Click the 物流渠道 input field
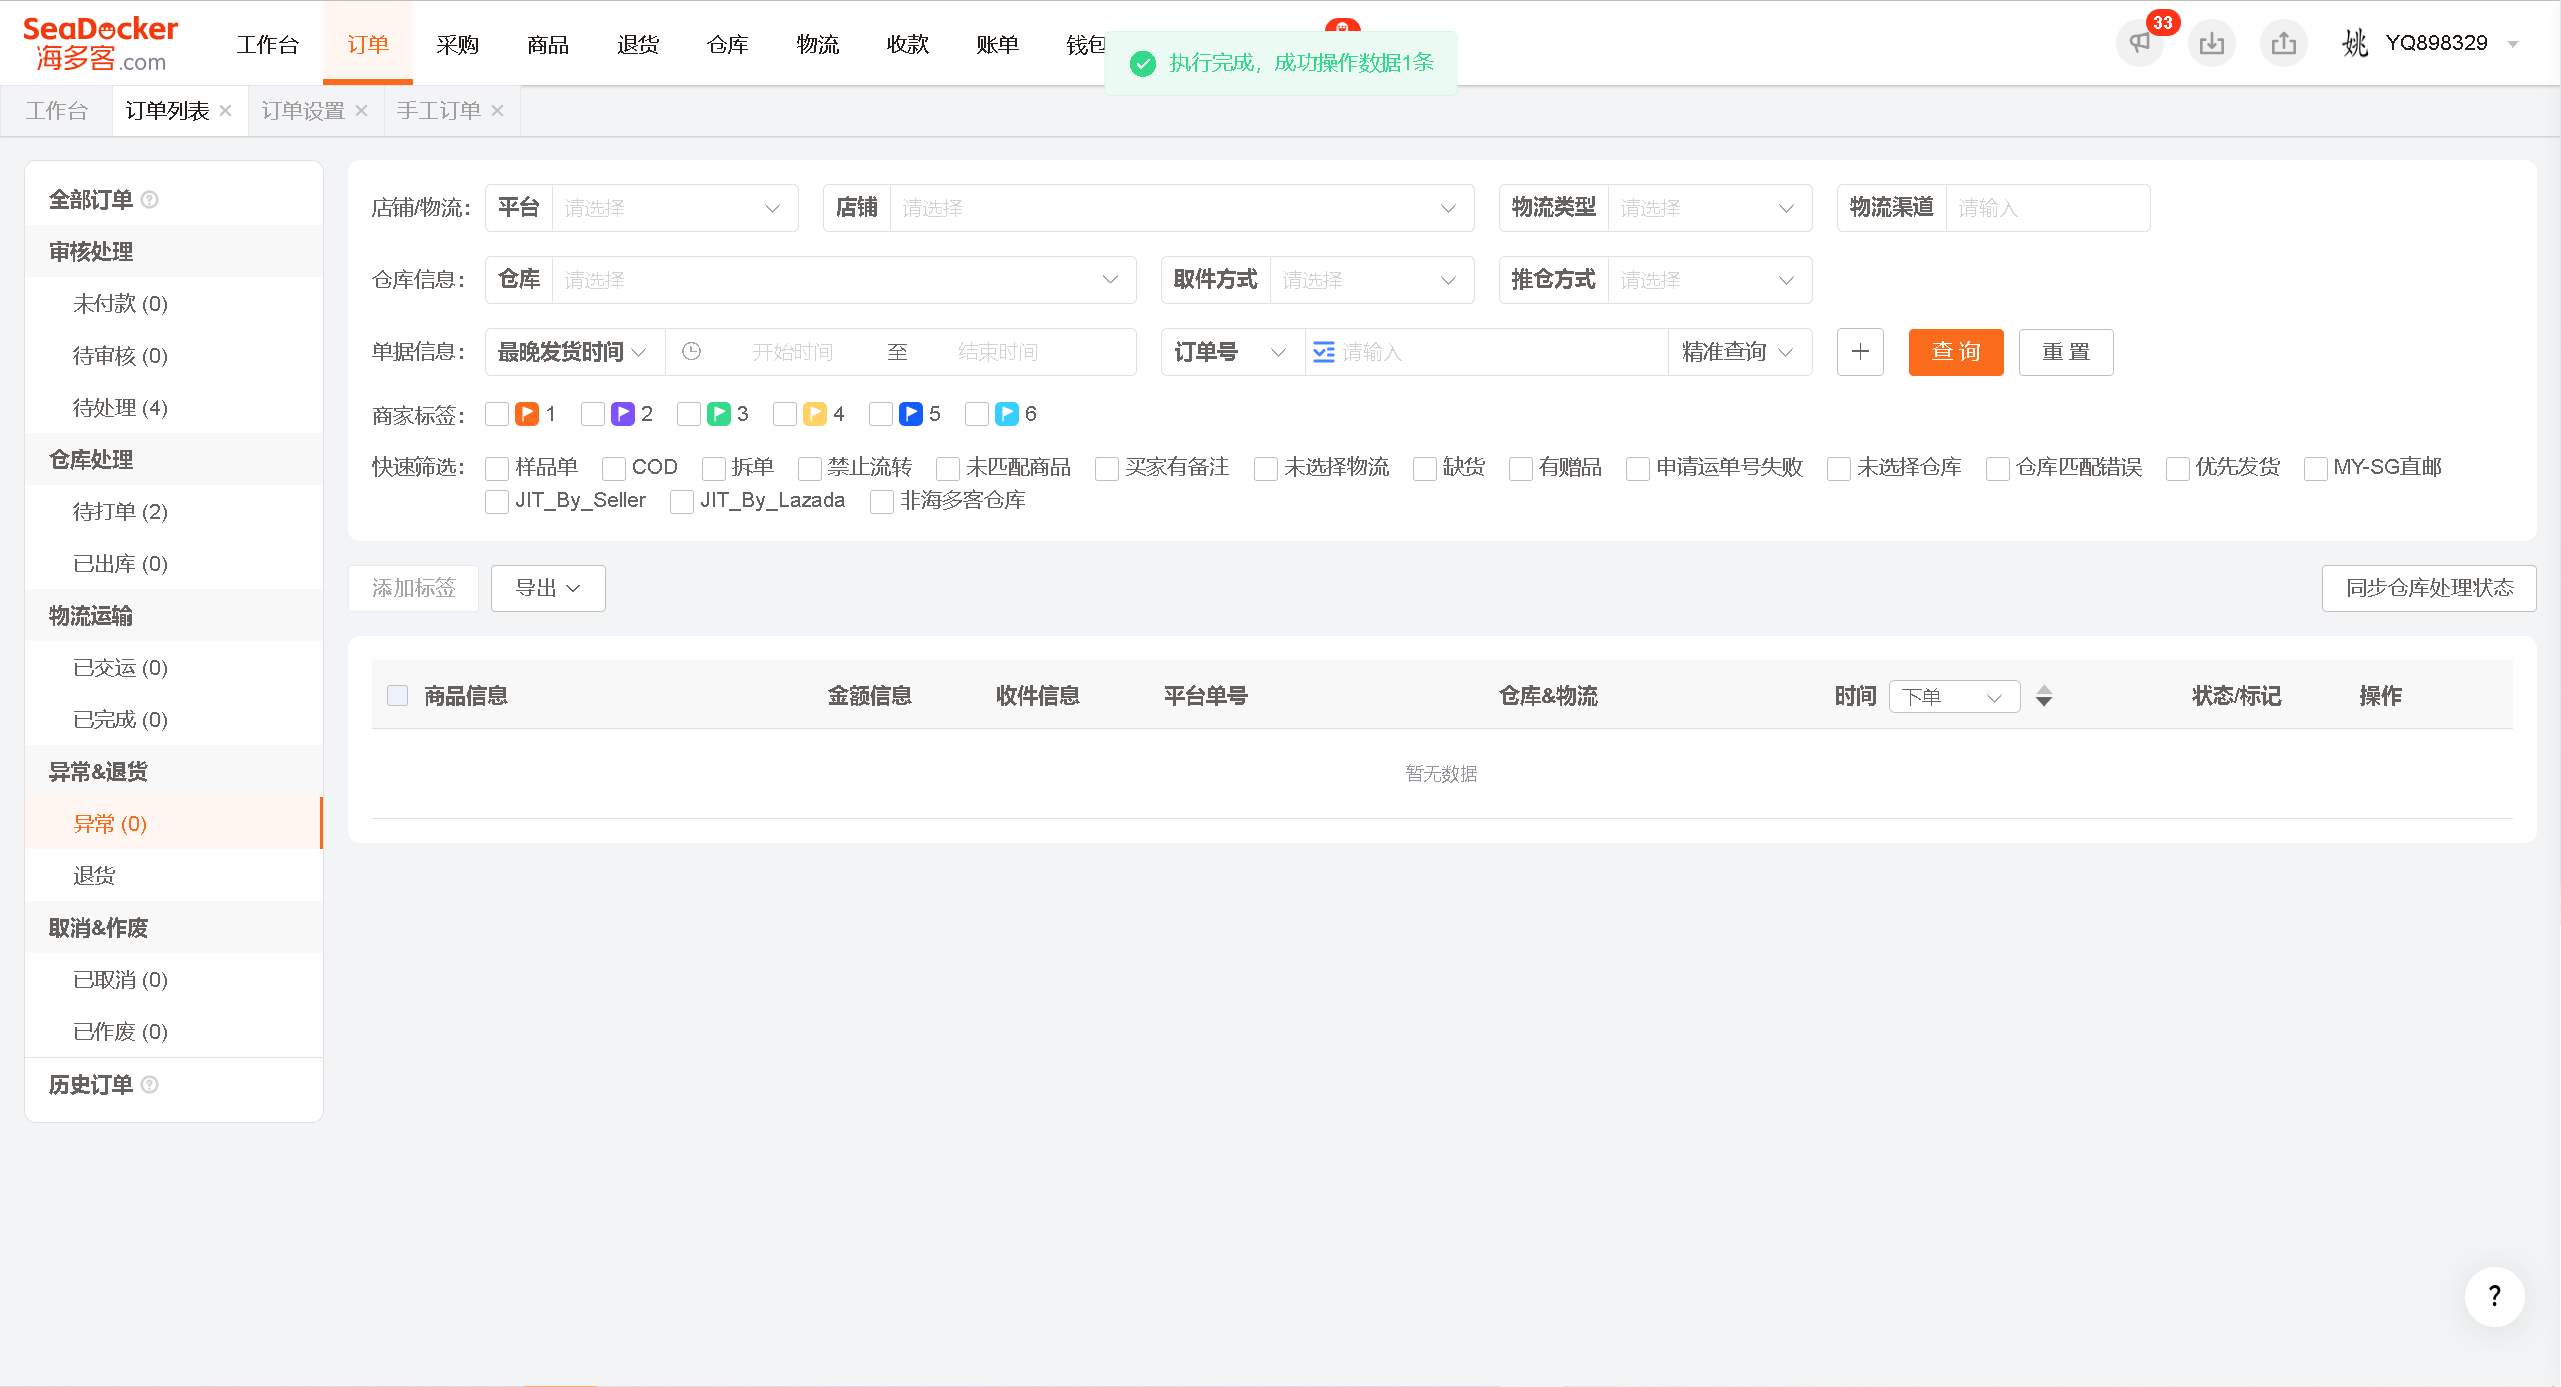Image resolution: width=2561 pixels, height=1387 pixels. (x=2047, y=208)
